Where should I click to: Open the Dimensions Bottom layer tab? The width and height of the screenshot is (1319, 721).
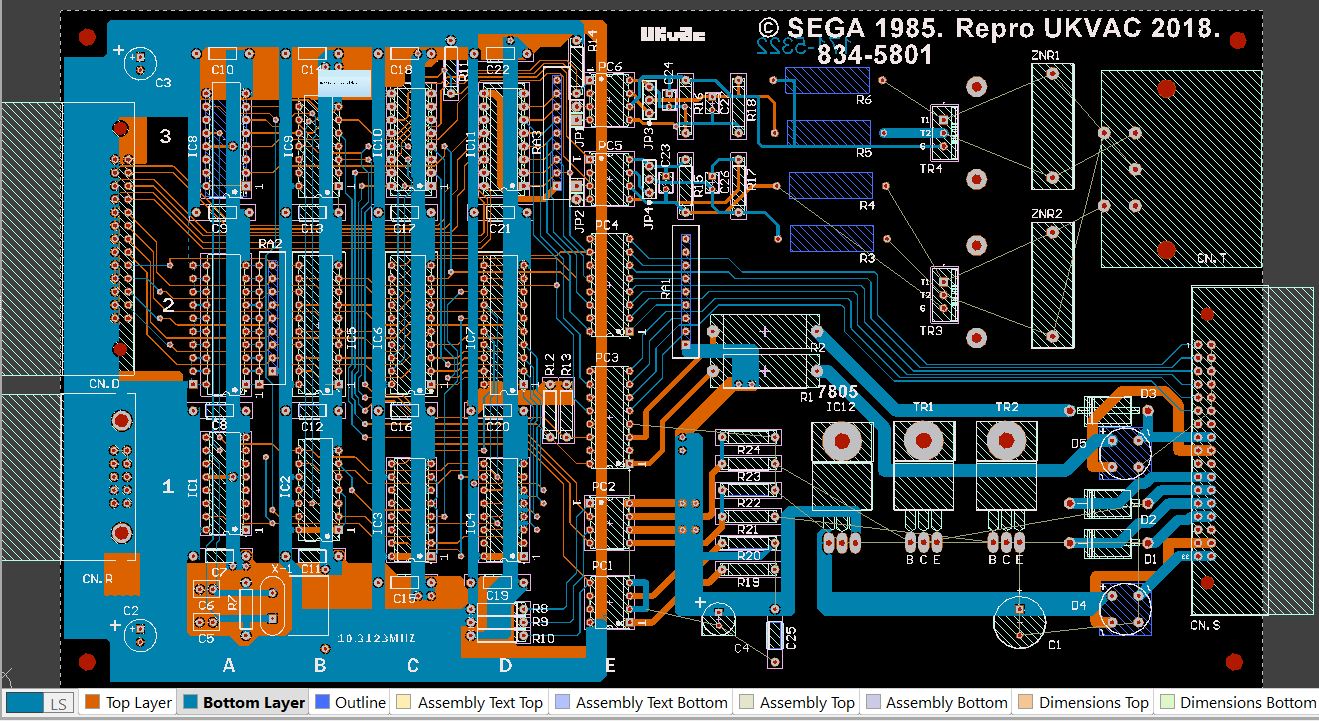[1236, 703]
